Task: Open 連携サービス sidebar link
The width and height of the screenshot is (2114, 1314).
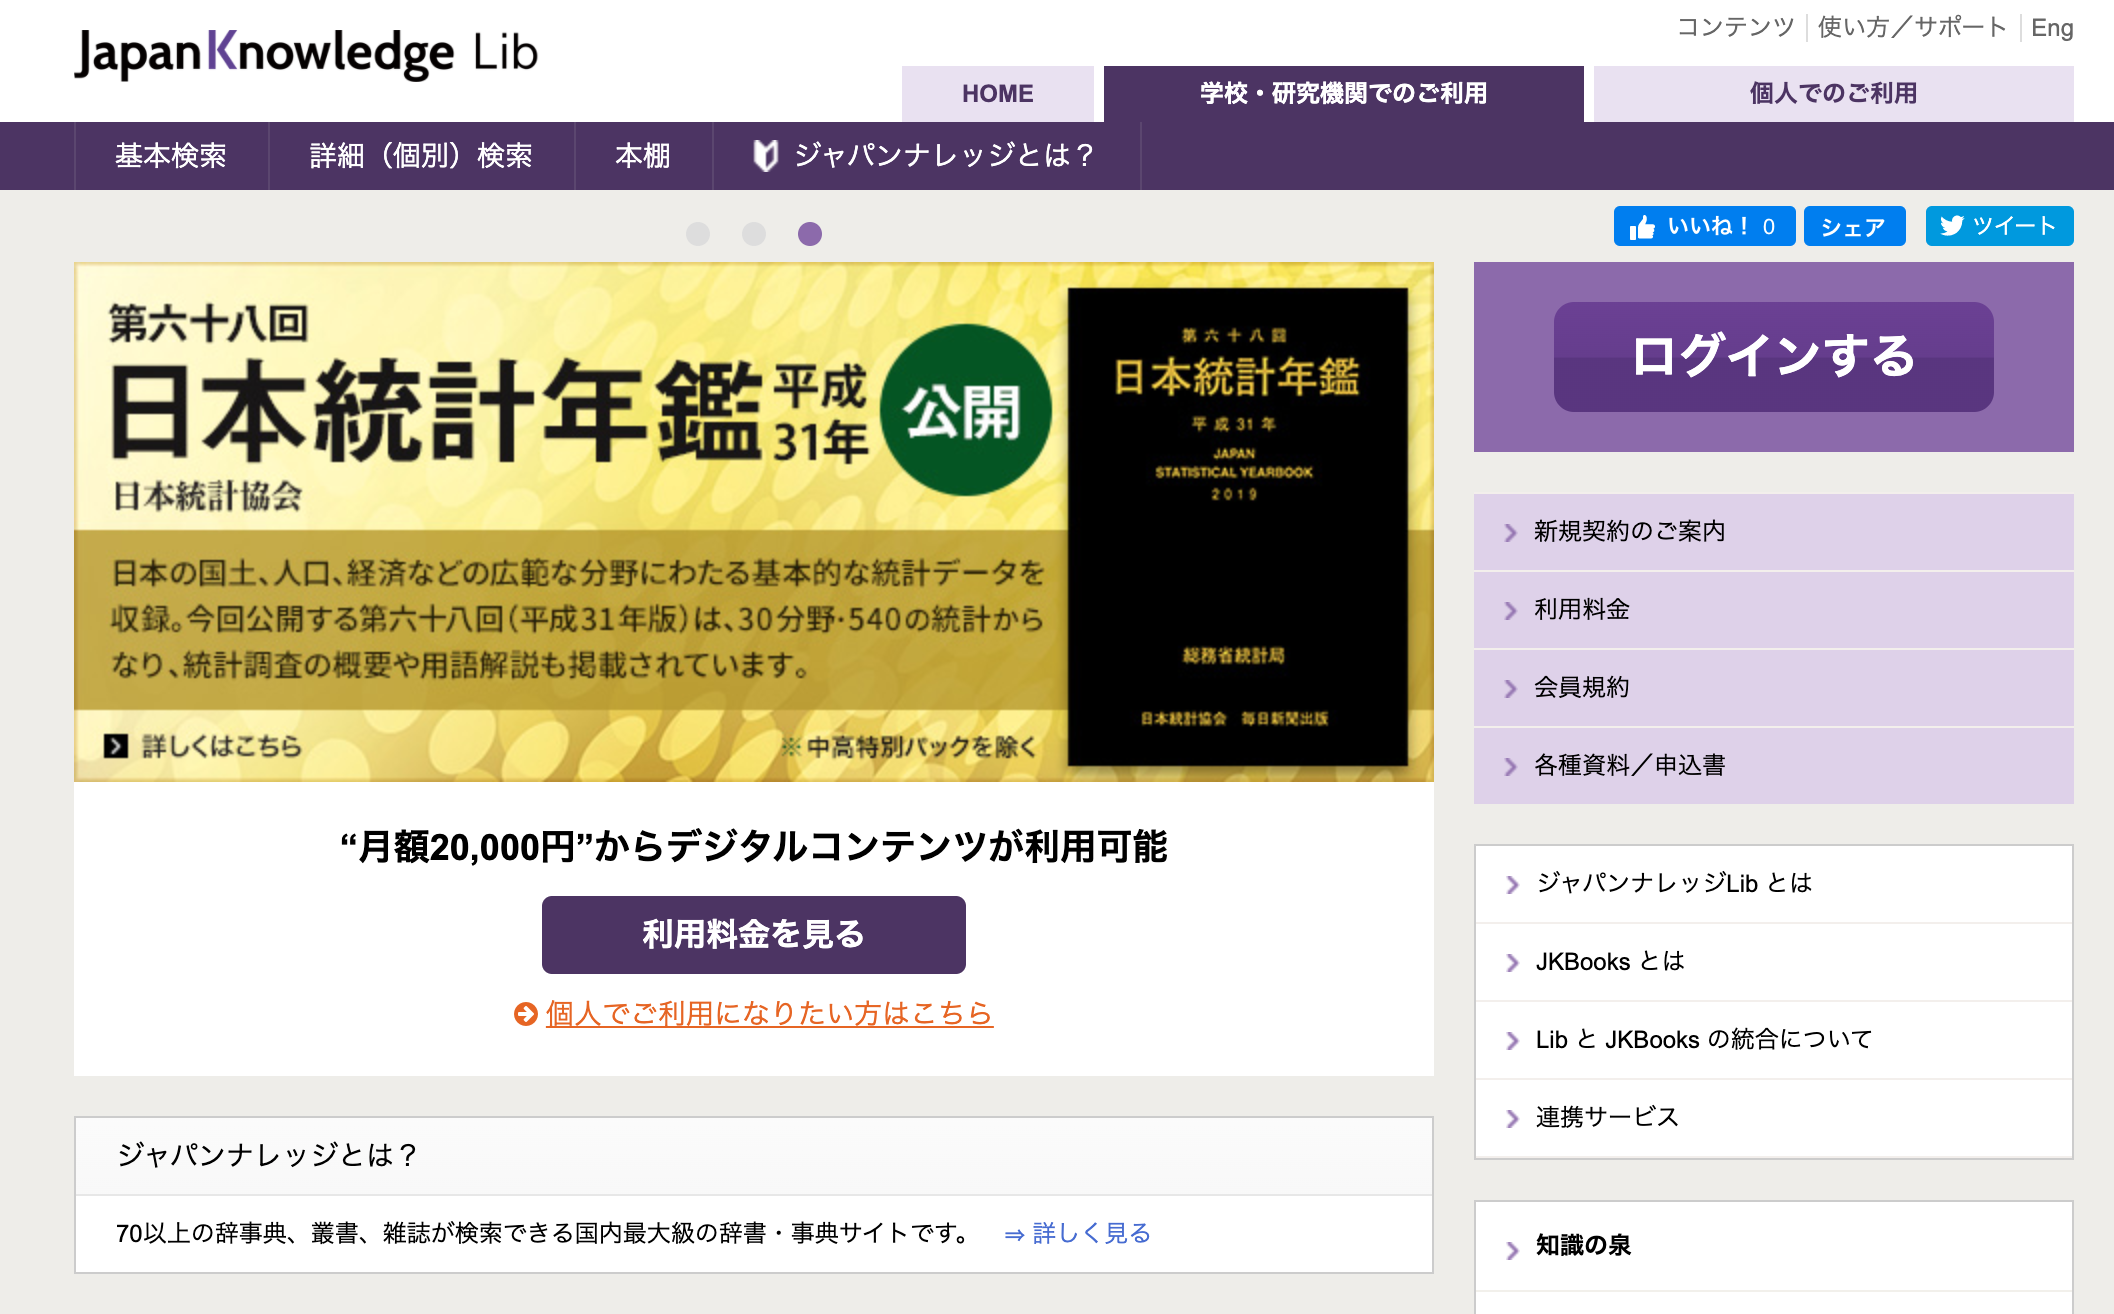Action: pos(1773,1118)
